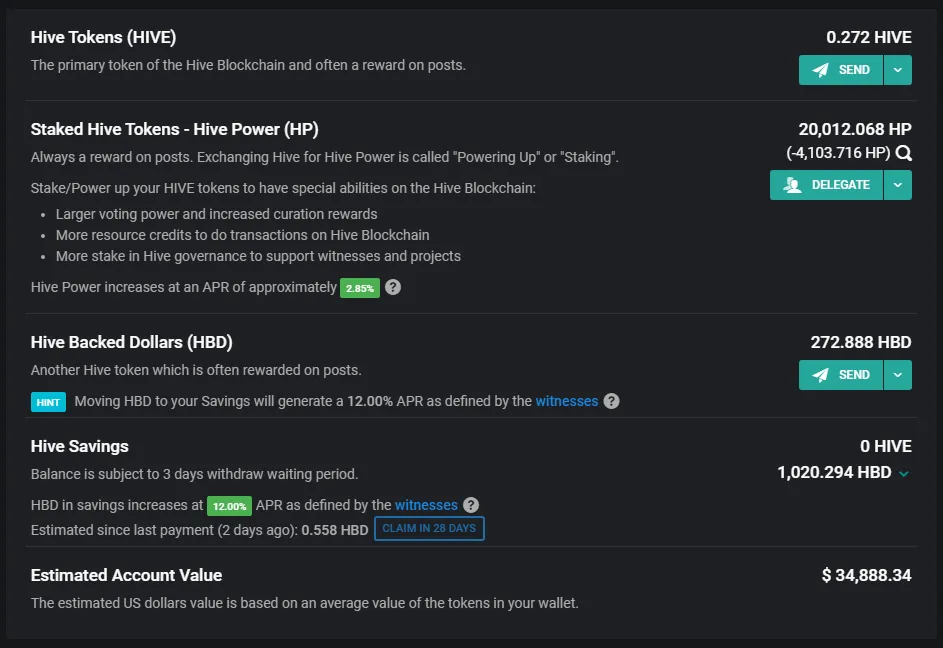Click the person icon on DELEGATE button
The width and height of the screenshot is (943, 648).
tap(793, 185)
